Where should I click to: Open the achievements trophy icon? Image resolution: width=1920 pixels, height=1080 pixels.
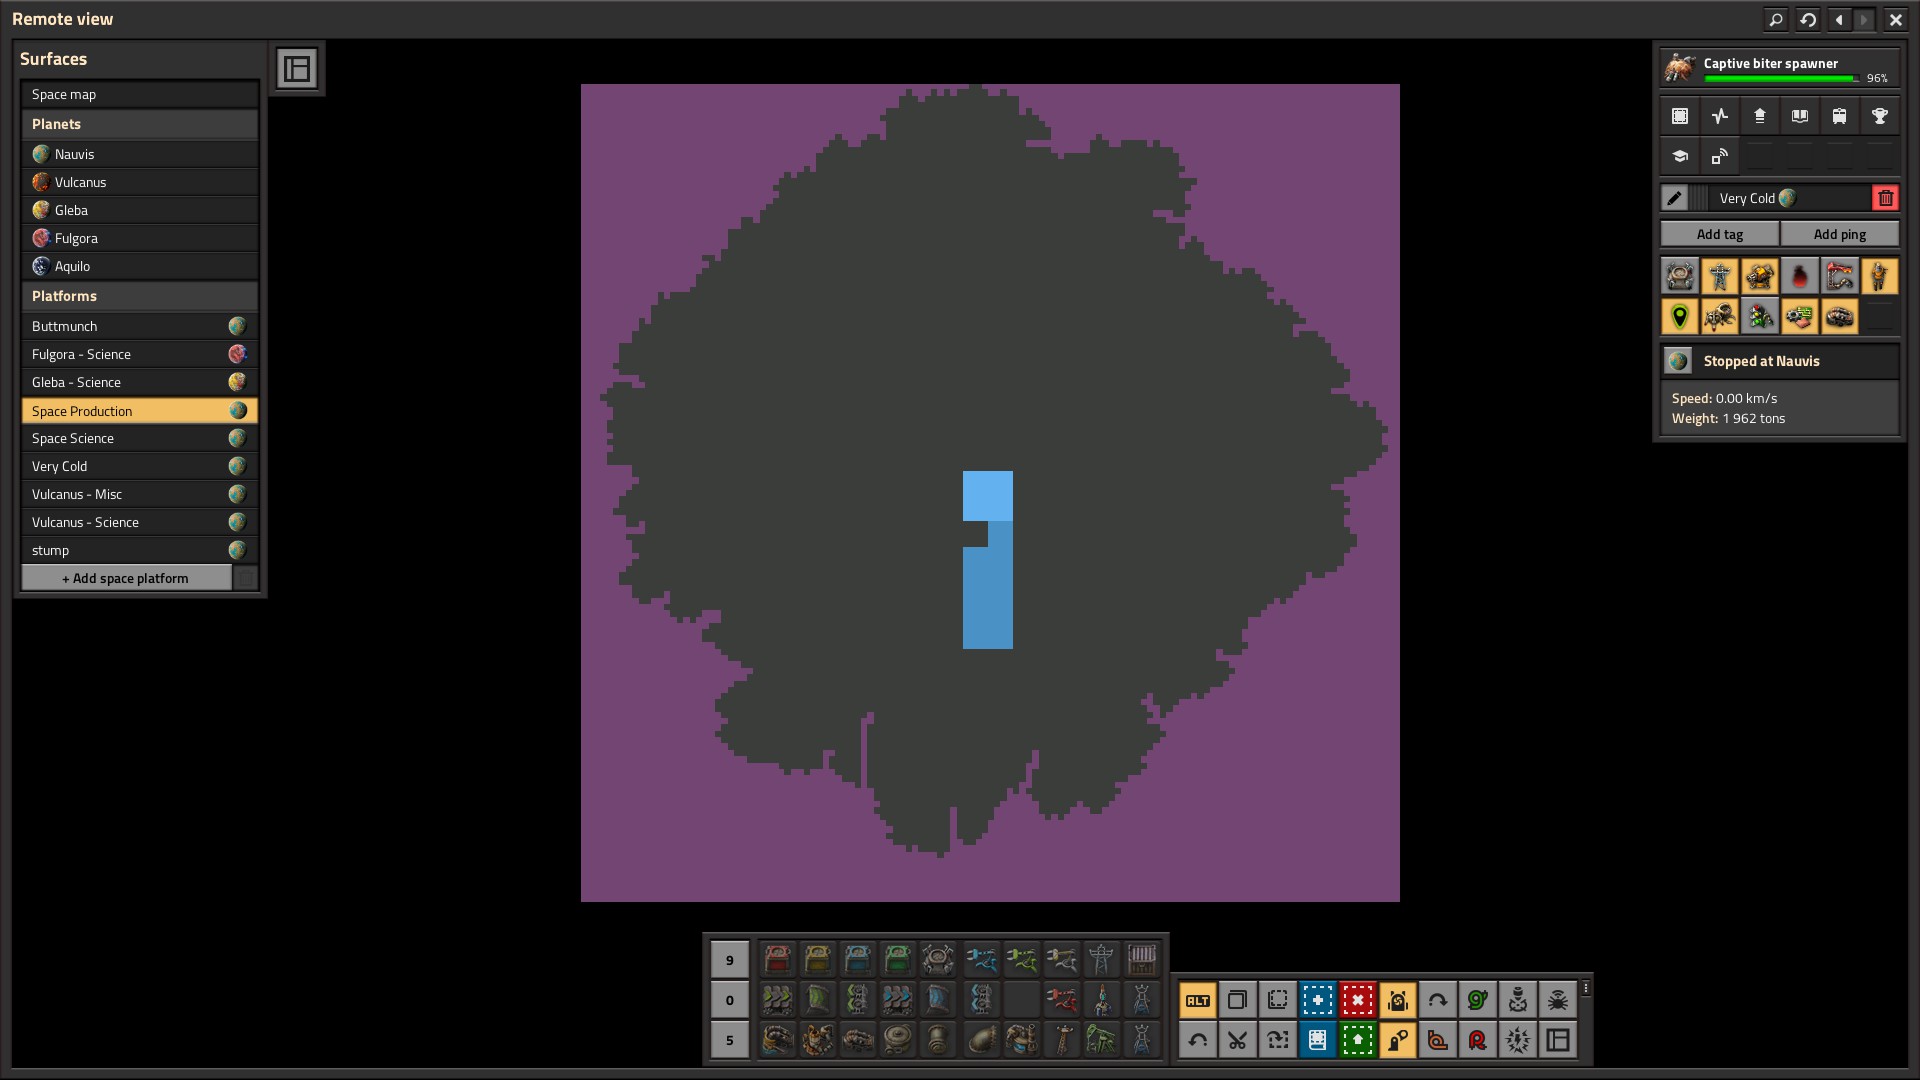point(1879,116)
